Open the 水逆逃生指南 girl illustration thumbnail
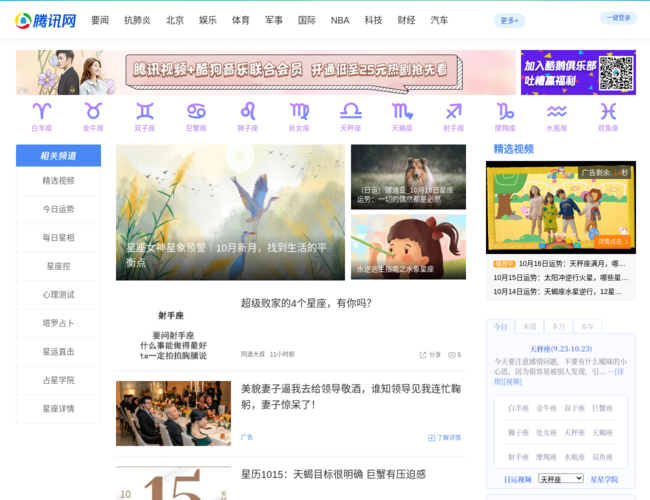The height and width of the screenshot is (500, 650). pyautogui.click(x=408, y=247)
